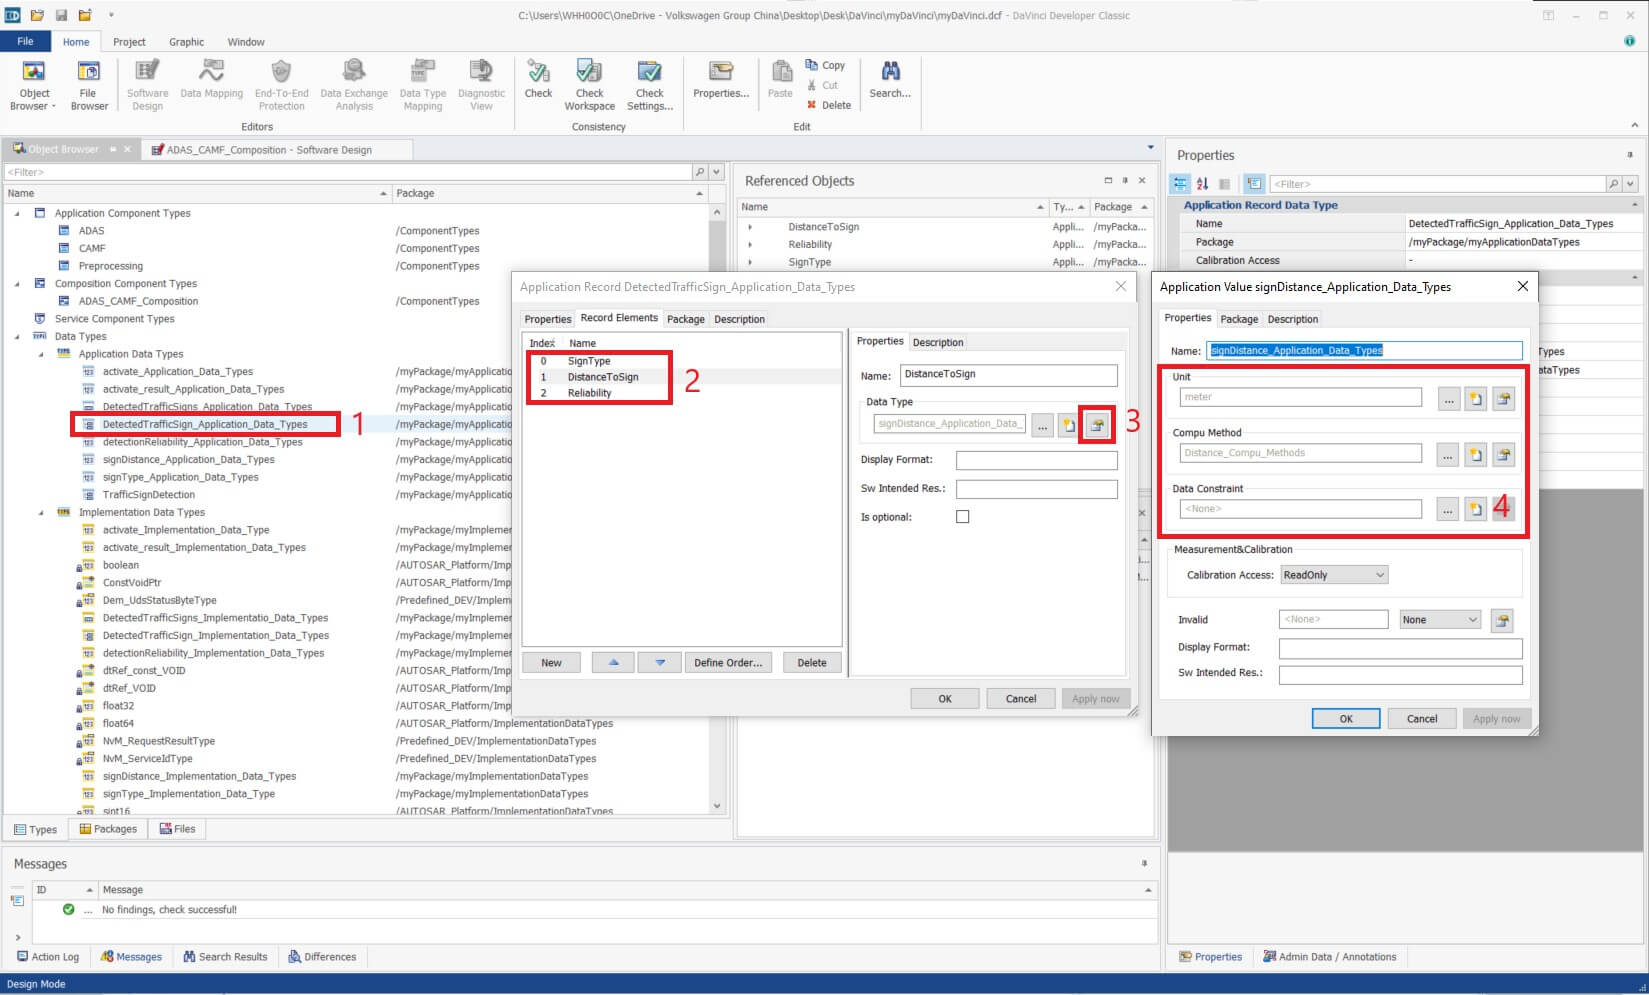The image size is (1649, 995).
Task: Select the Reliability record element
Action: [589, 393]
